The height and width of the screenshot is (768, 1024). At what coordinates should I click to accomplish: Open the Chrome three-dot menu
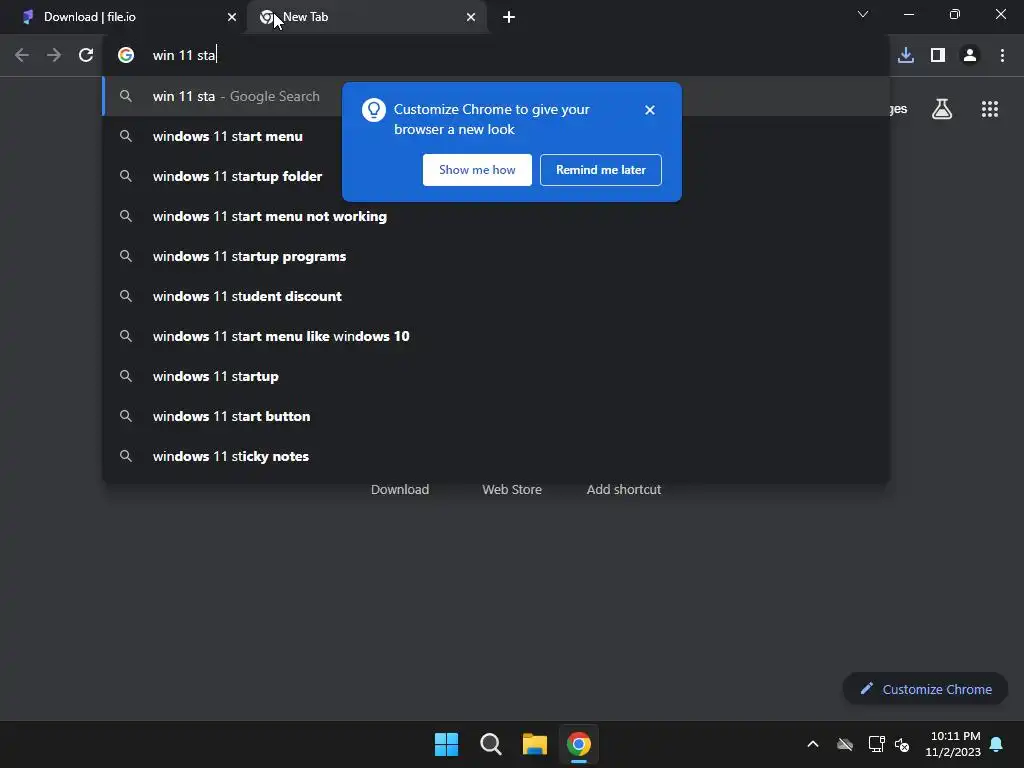[x=1002, y=56]
